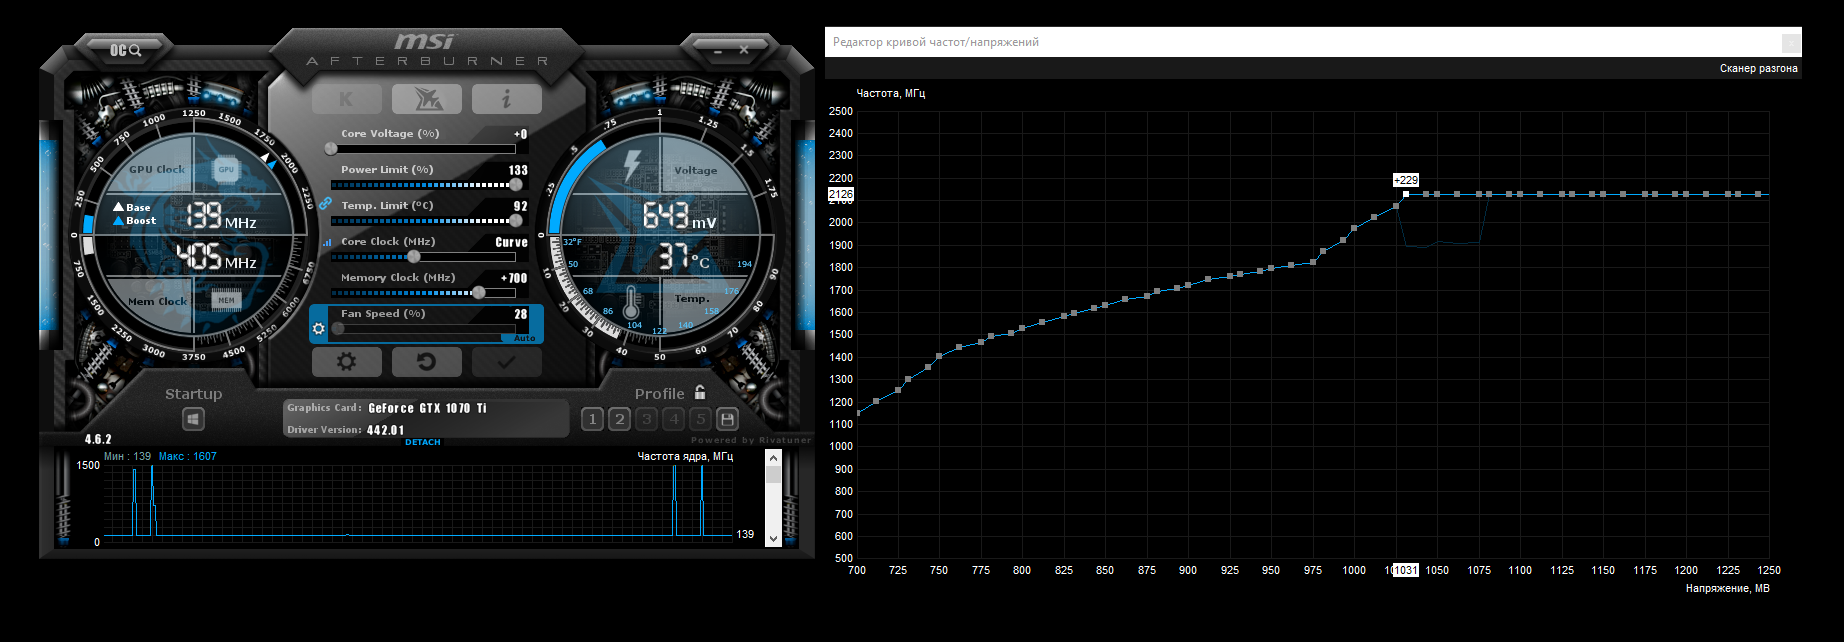The image size is (1844, 642).
Task: Open the OC Scanner search button
Action: 125,50
